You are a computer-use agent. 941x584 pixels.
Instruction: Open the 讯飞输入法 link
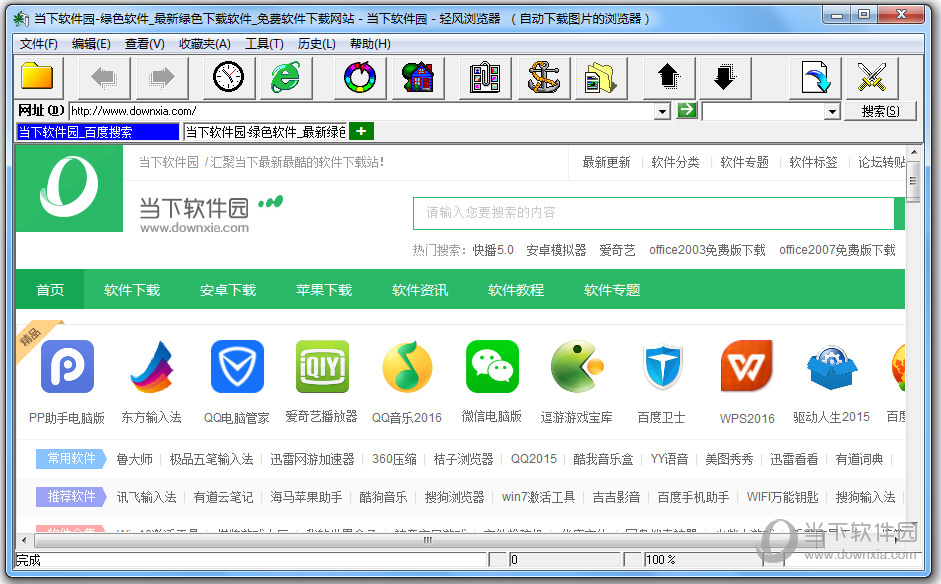(x=146, y=497)
